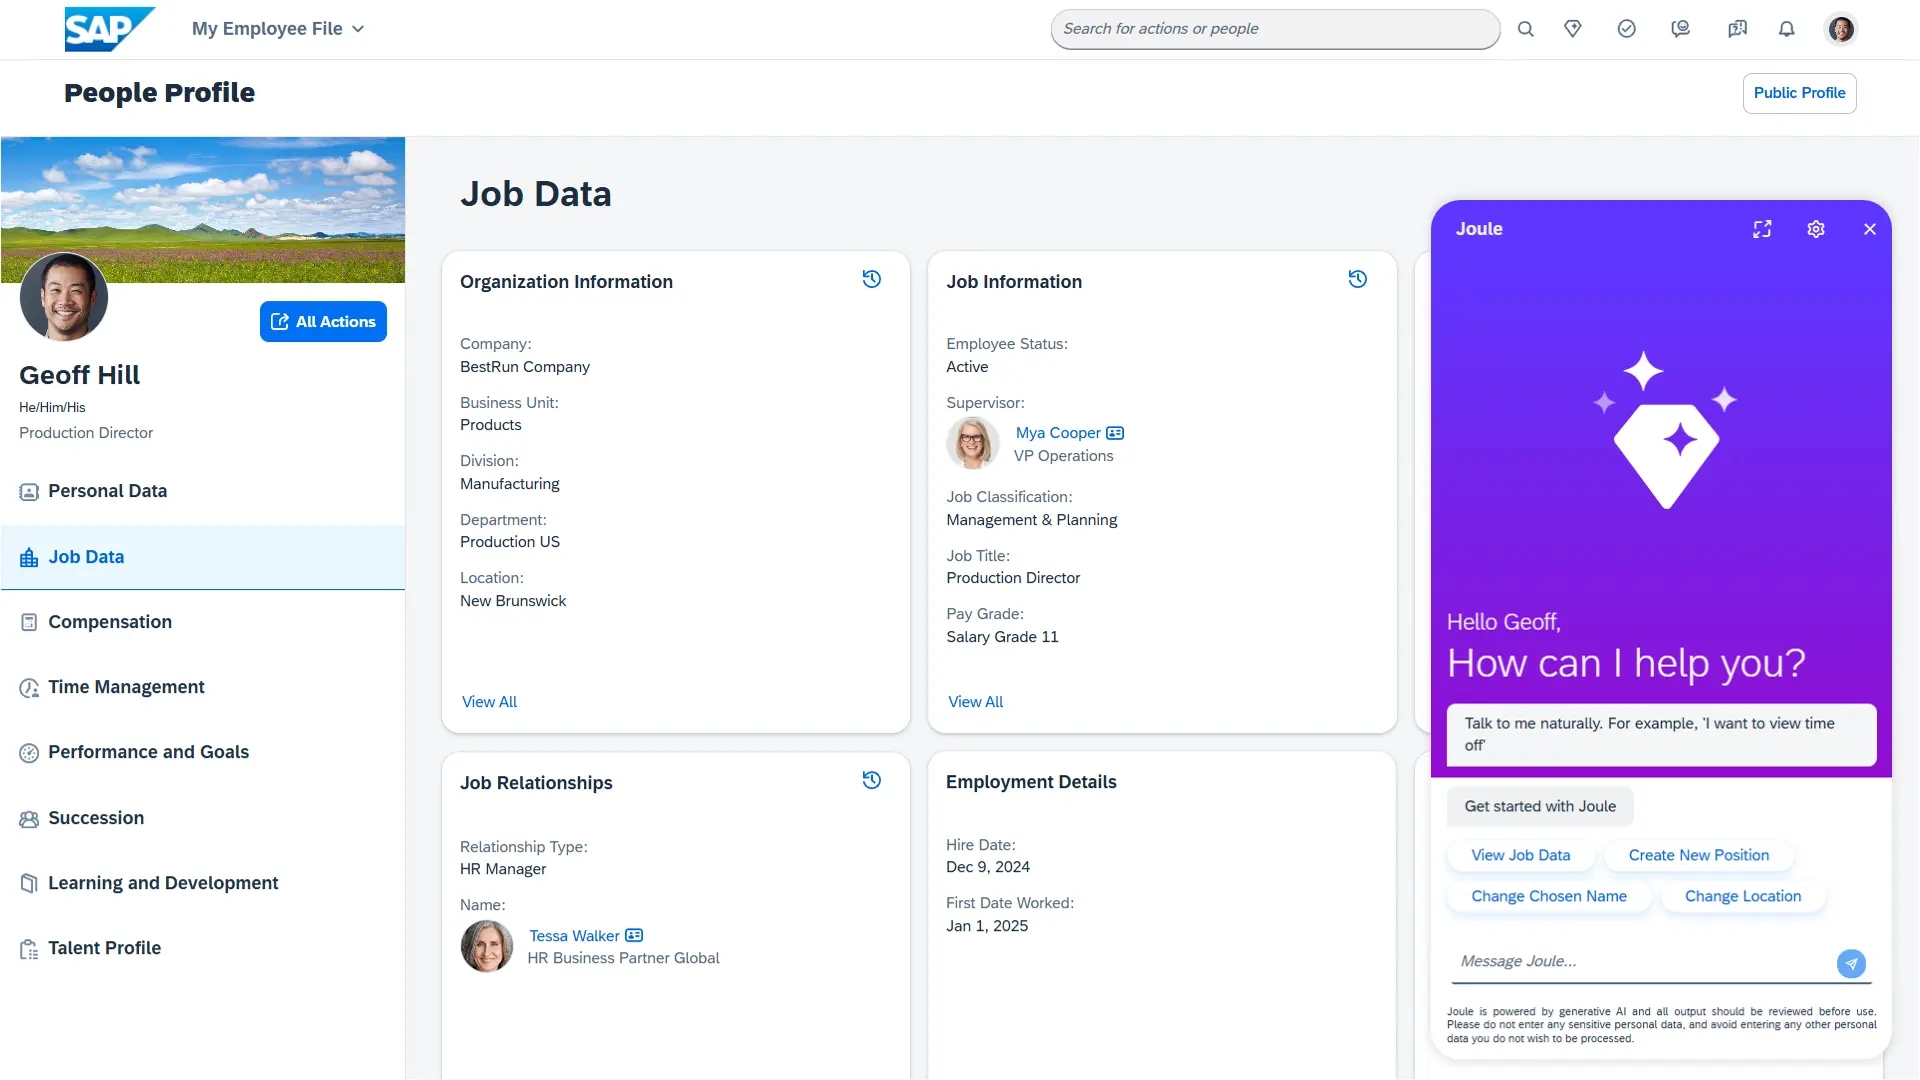The width and height of the screenshot is (1920, 1080).
Task: Open the user avatar menu
Action: [1841, 29]
